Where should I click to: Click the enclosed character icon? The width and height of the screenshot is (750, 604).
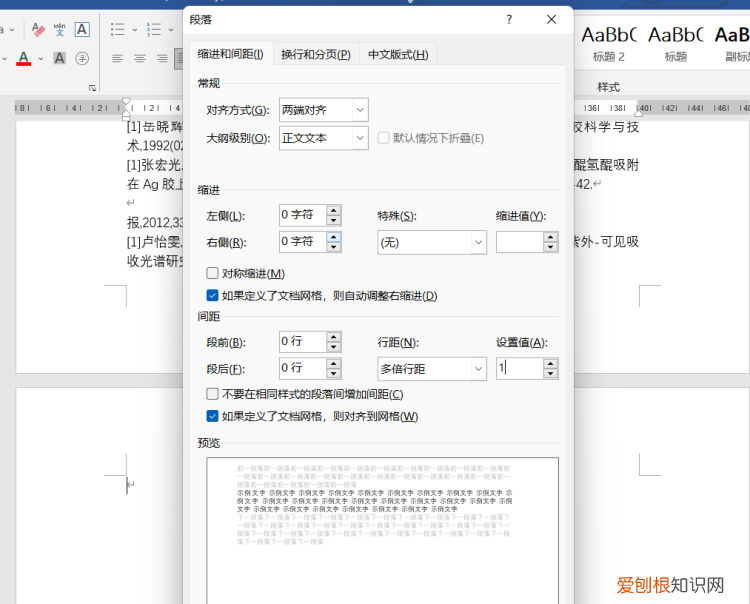click(x=82, y=58)
